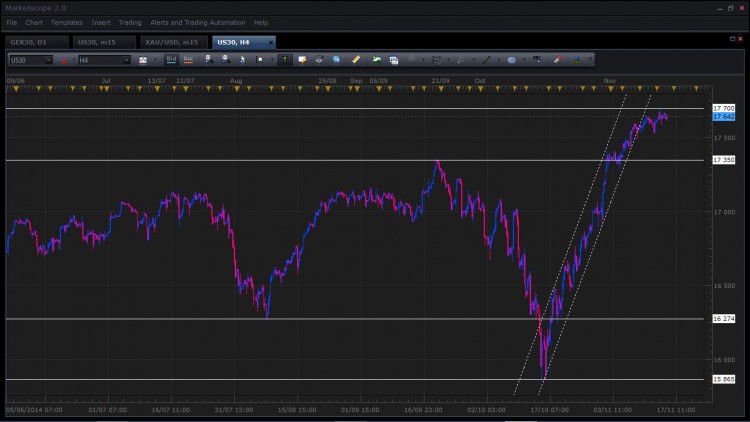
Task: Select the yellow ruler measure tool
Action: click(x=356, y=60)
